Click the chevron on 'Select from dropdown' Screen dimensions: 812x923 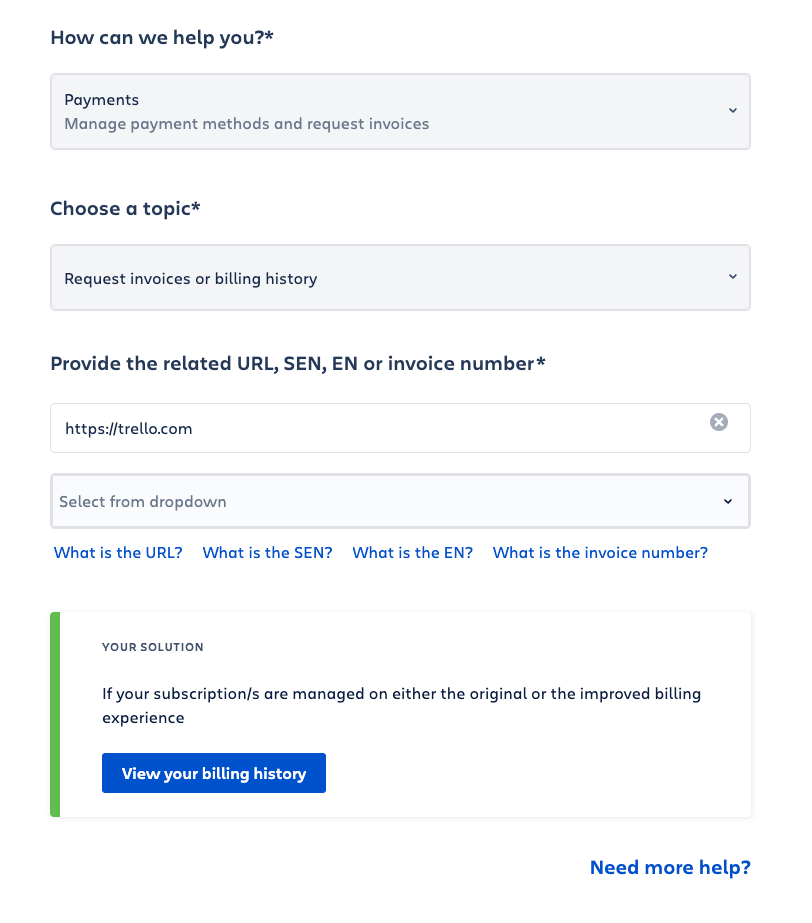coord(728,501)
